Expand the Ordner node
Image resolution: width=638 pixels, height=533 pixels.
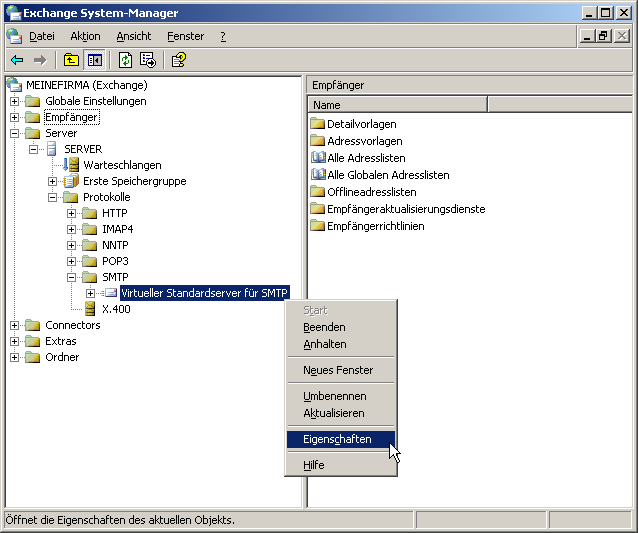[14, 357]
